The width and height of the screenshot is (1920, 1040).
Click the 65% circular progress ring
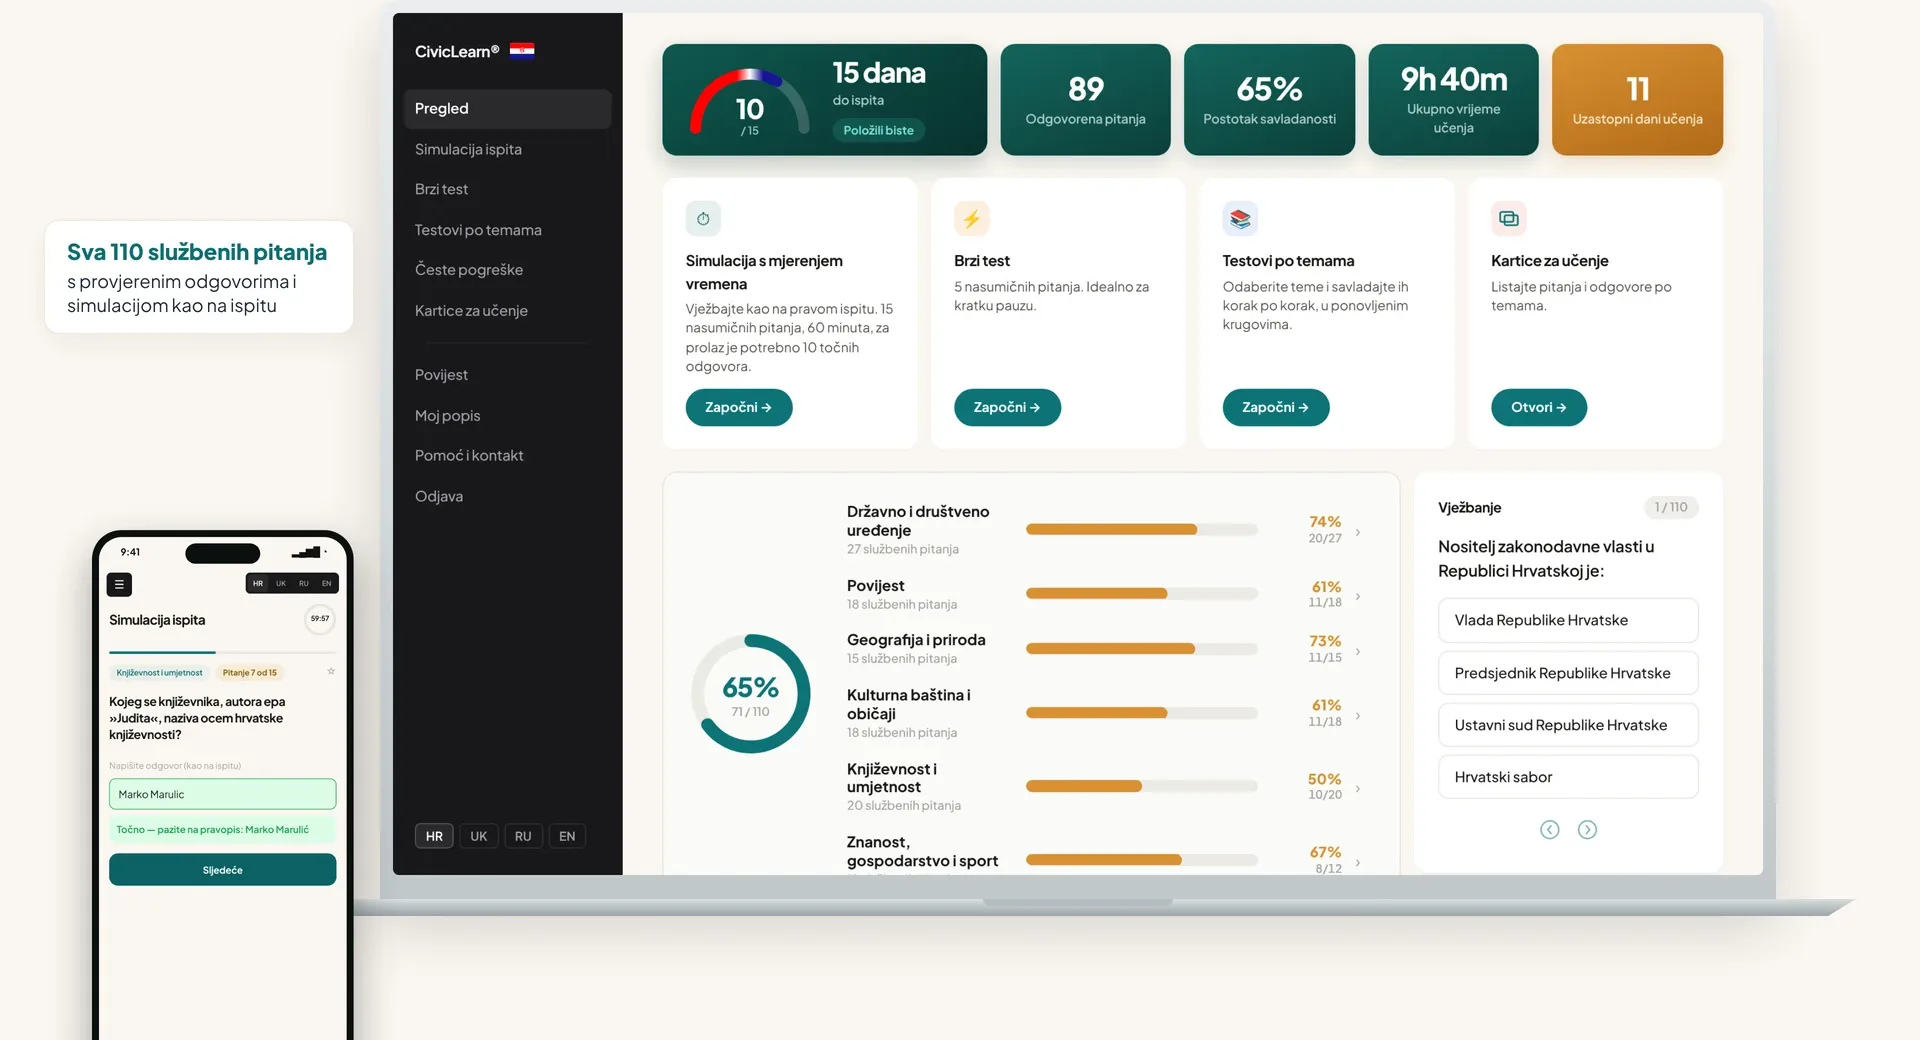(750, 694)
